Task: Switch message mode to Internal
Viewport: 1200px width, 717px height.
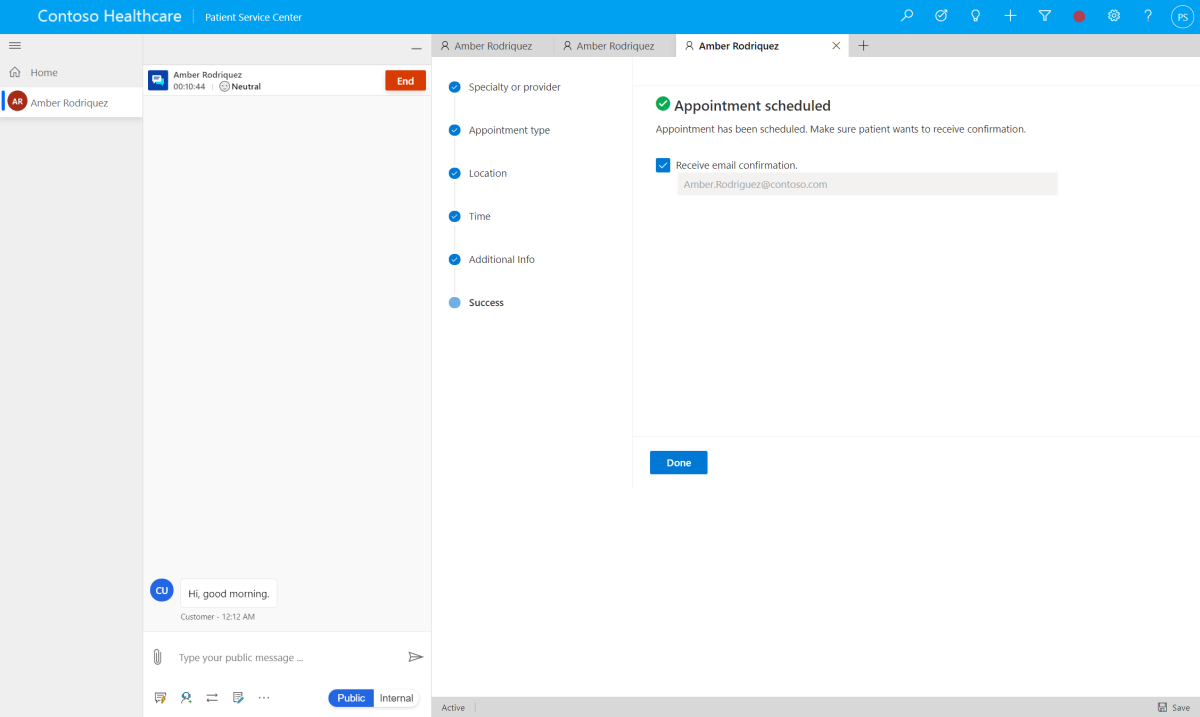Action: click(x=396, y=698)
